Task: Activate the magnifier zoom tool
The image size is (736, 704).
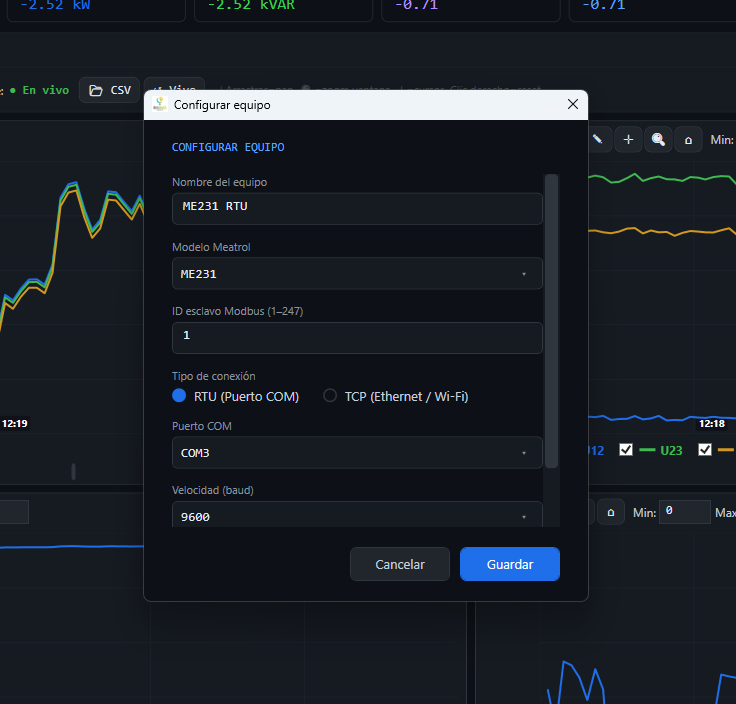Action: [658, 139]
